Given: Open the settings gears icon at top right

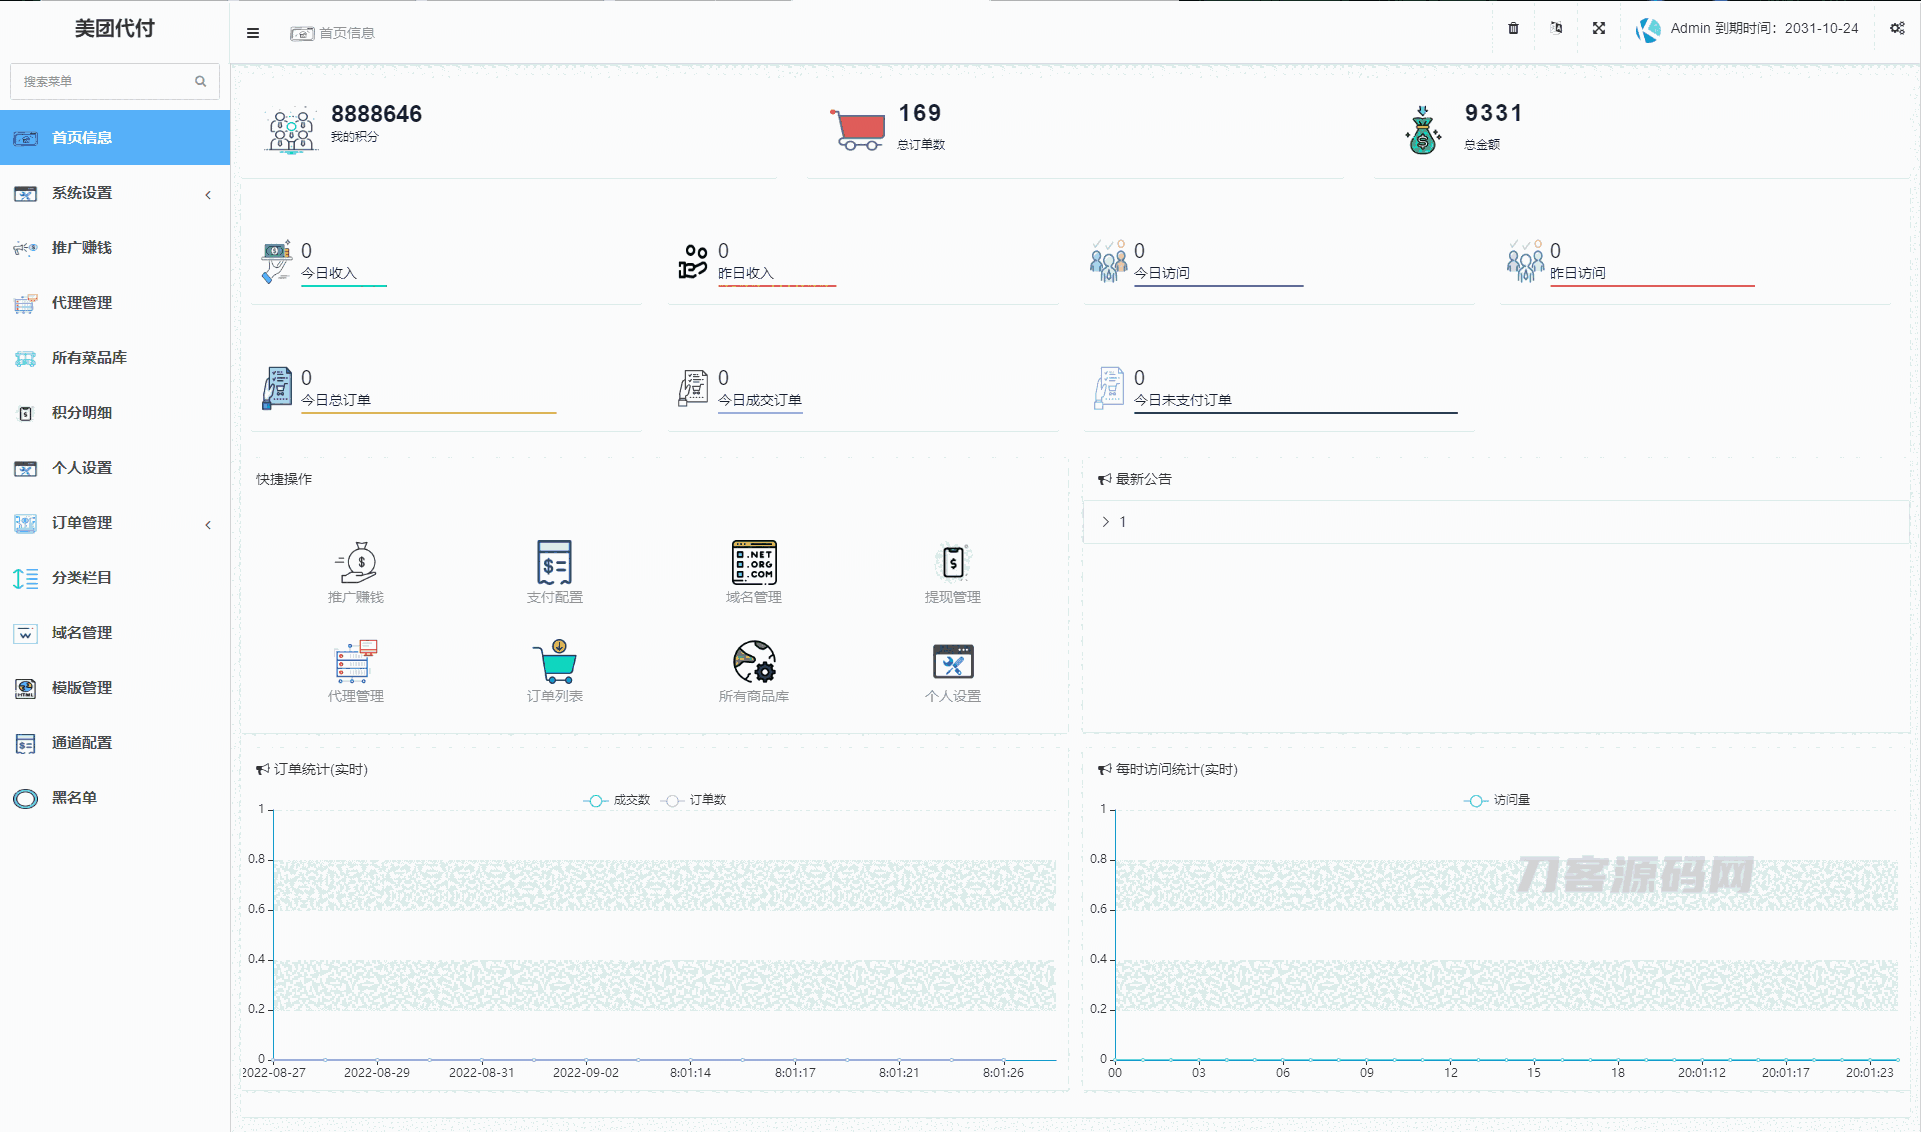Looking at the screenshot, I should coord(1897,28).
